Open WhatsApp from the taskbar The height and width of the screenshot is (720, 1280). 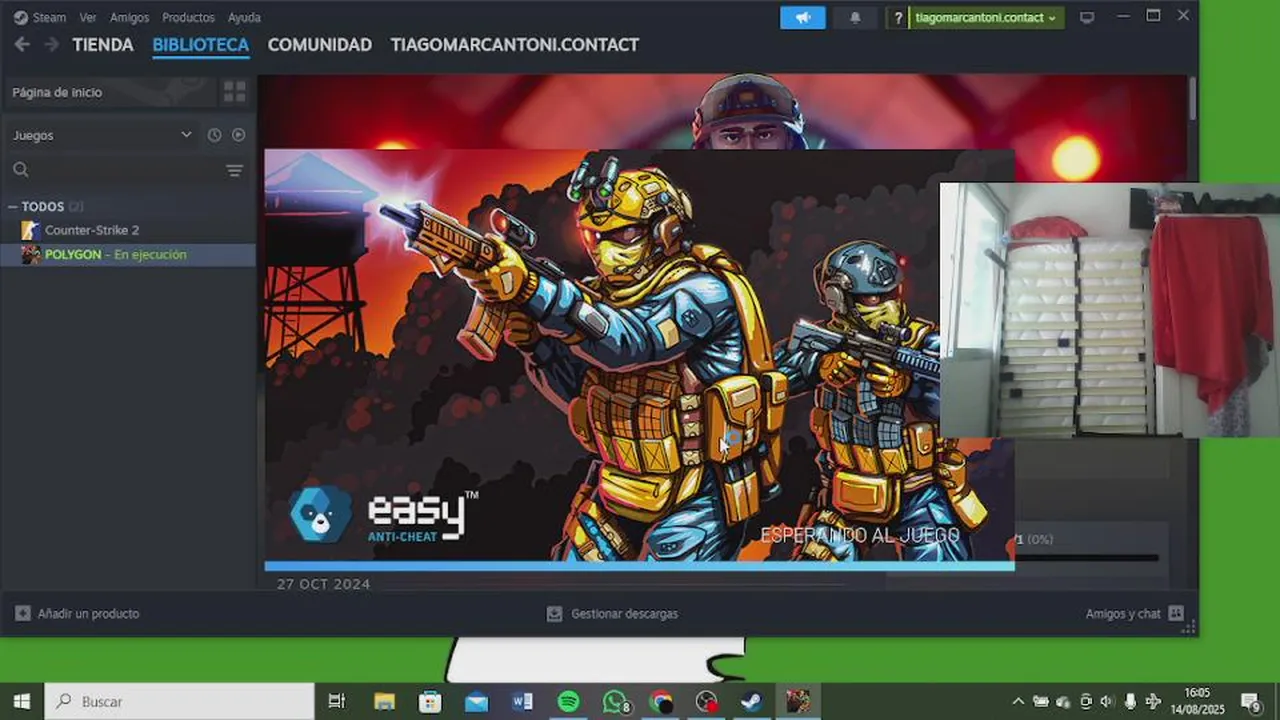pyautogui.click(x=615, y=701)
